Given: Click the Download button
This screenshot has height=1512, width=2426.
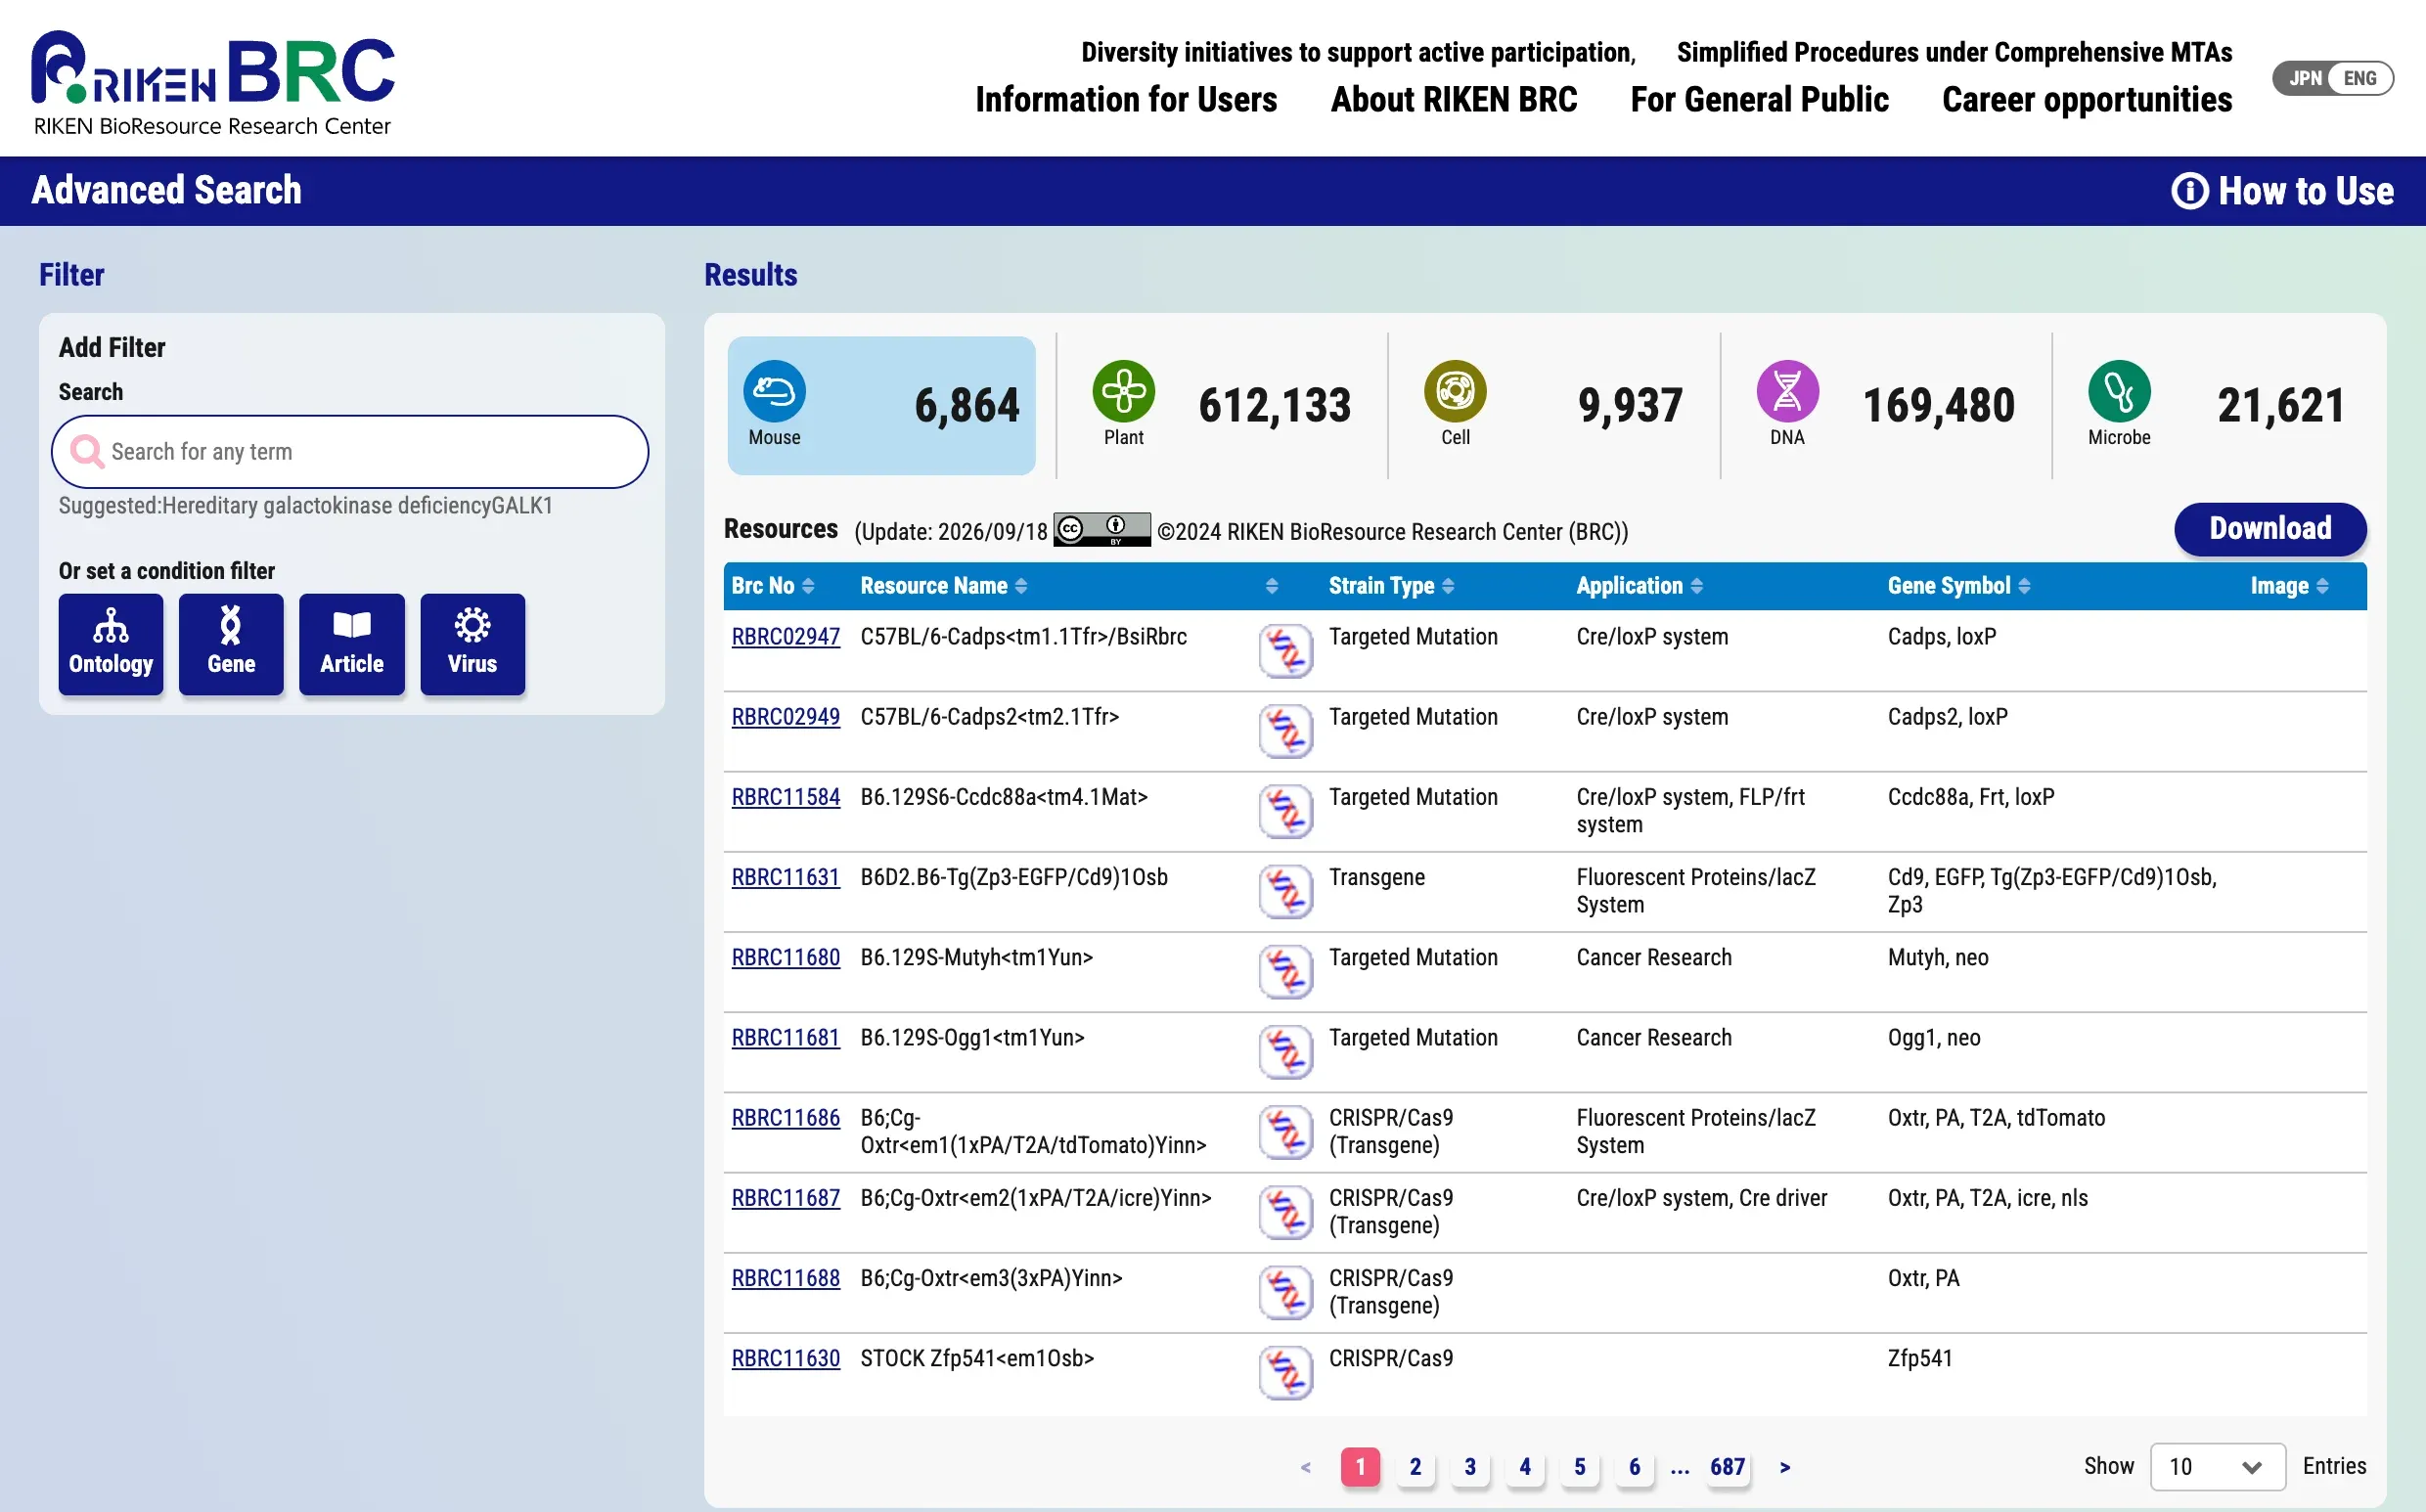Looking at the screenshot, I should coord(2270,528).
